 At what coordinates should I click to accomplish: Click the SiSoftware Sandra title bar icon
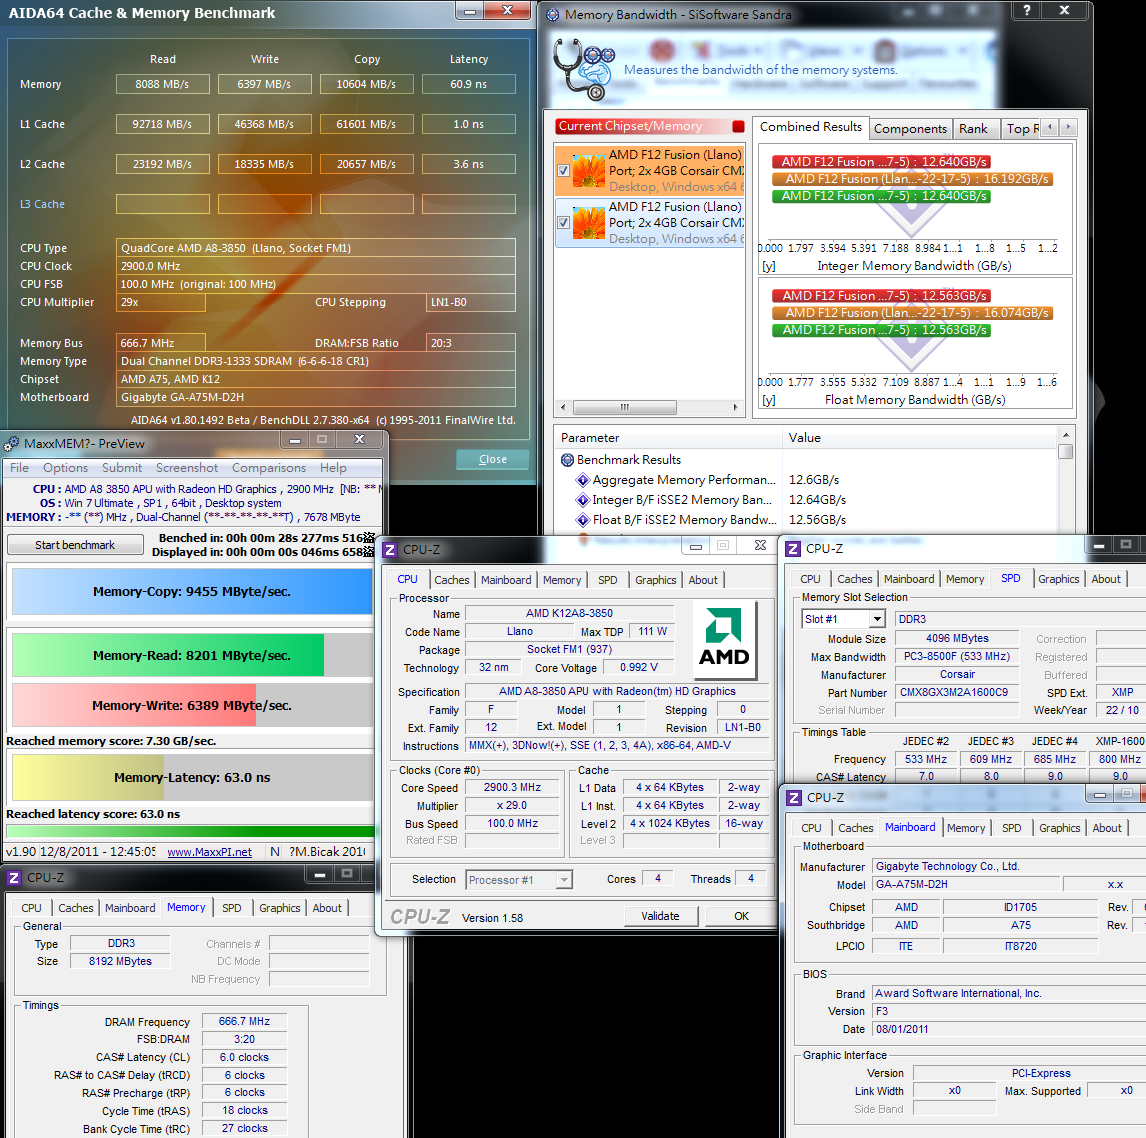coord(553,15)
